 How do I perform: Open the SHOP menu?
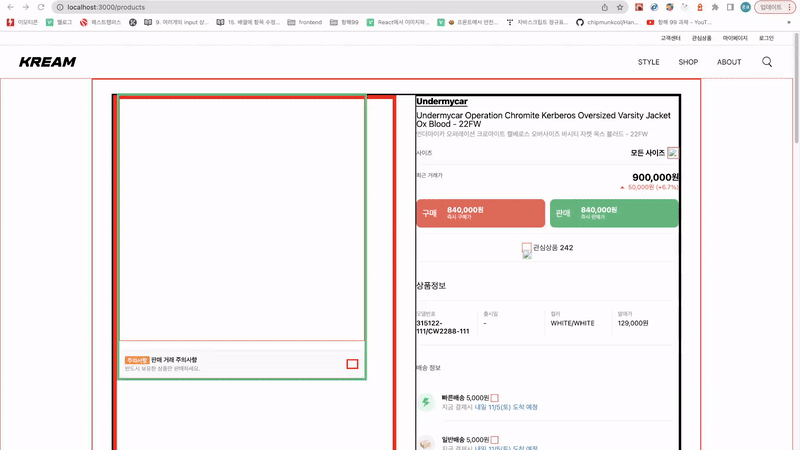coord(688,62)
